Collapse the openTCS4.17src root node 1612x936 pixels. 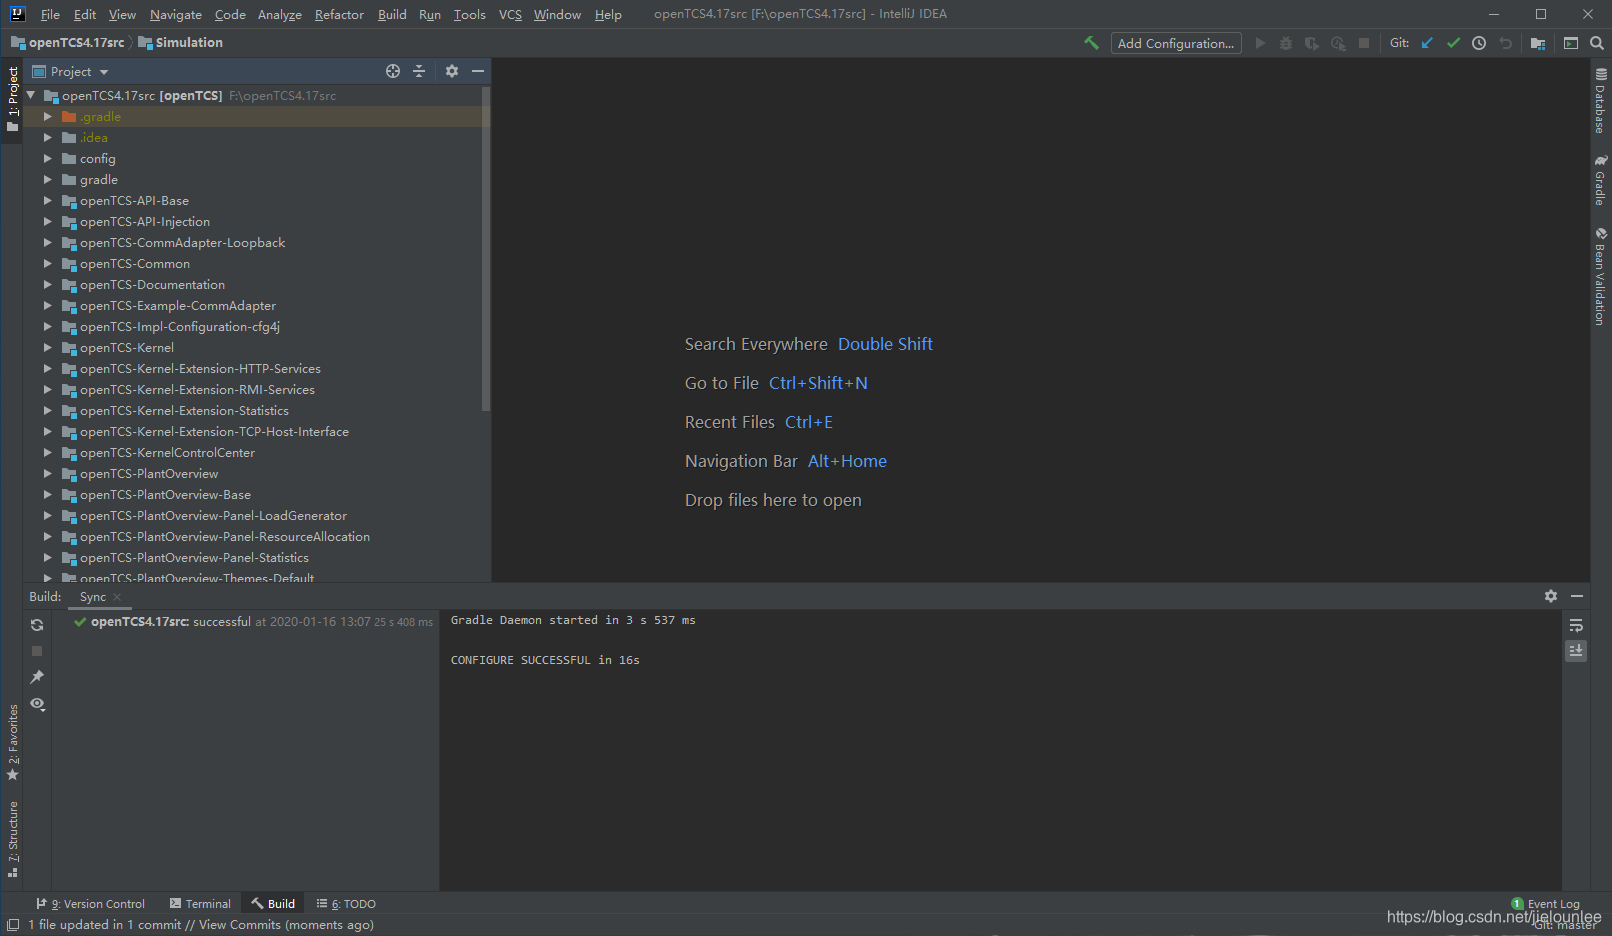point(31,95)
